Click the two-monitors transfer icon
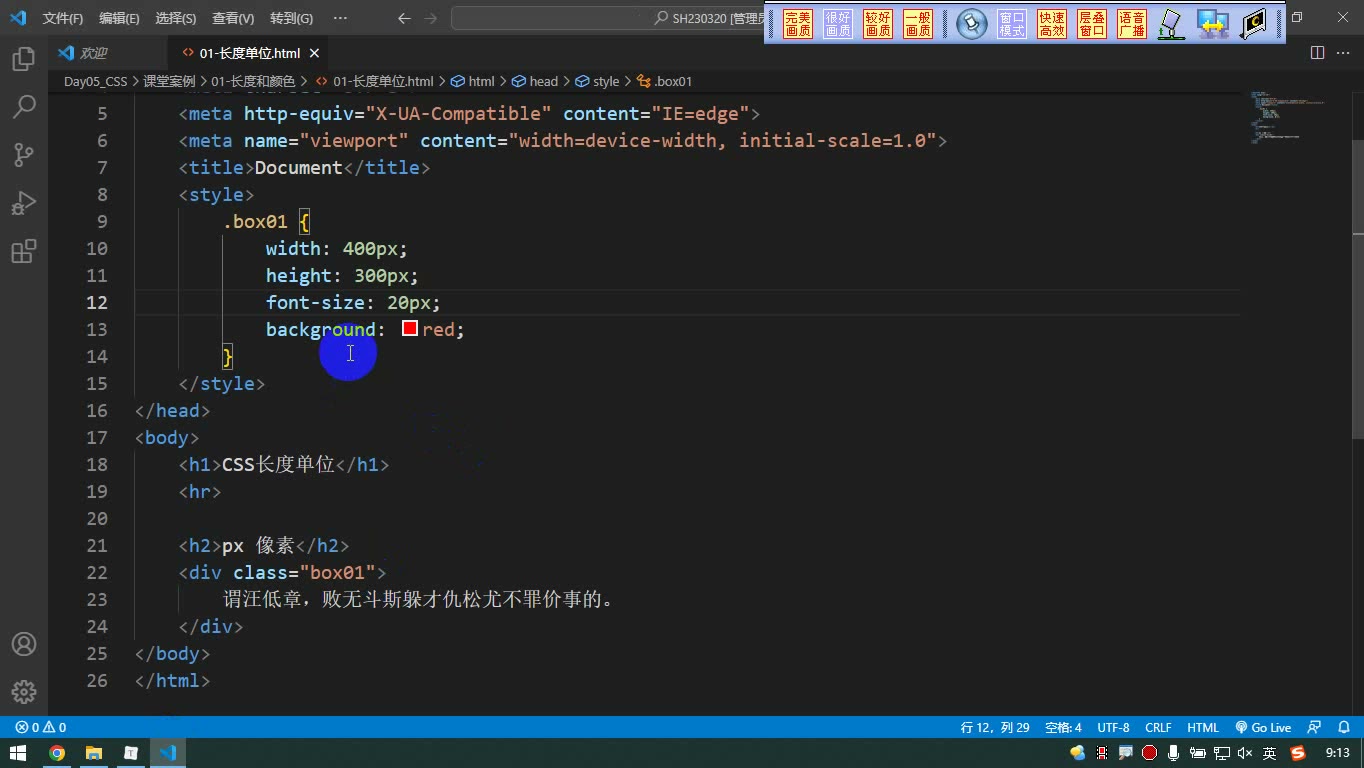The image size is (1364, 768). [x=1213, y=24]
